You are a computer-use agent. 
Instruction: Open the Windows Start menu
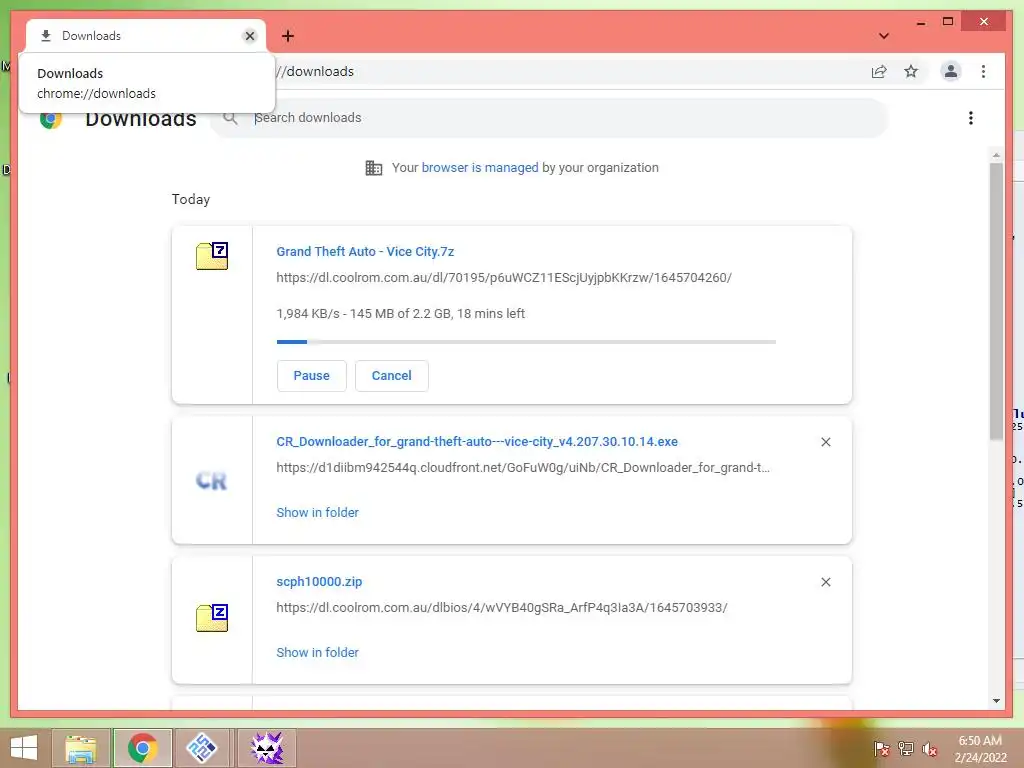pyautogui.click(x=24, y=748)
